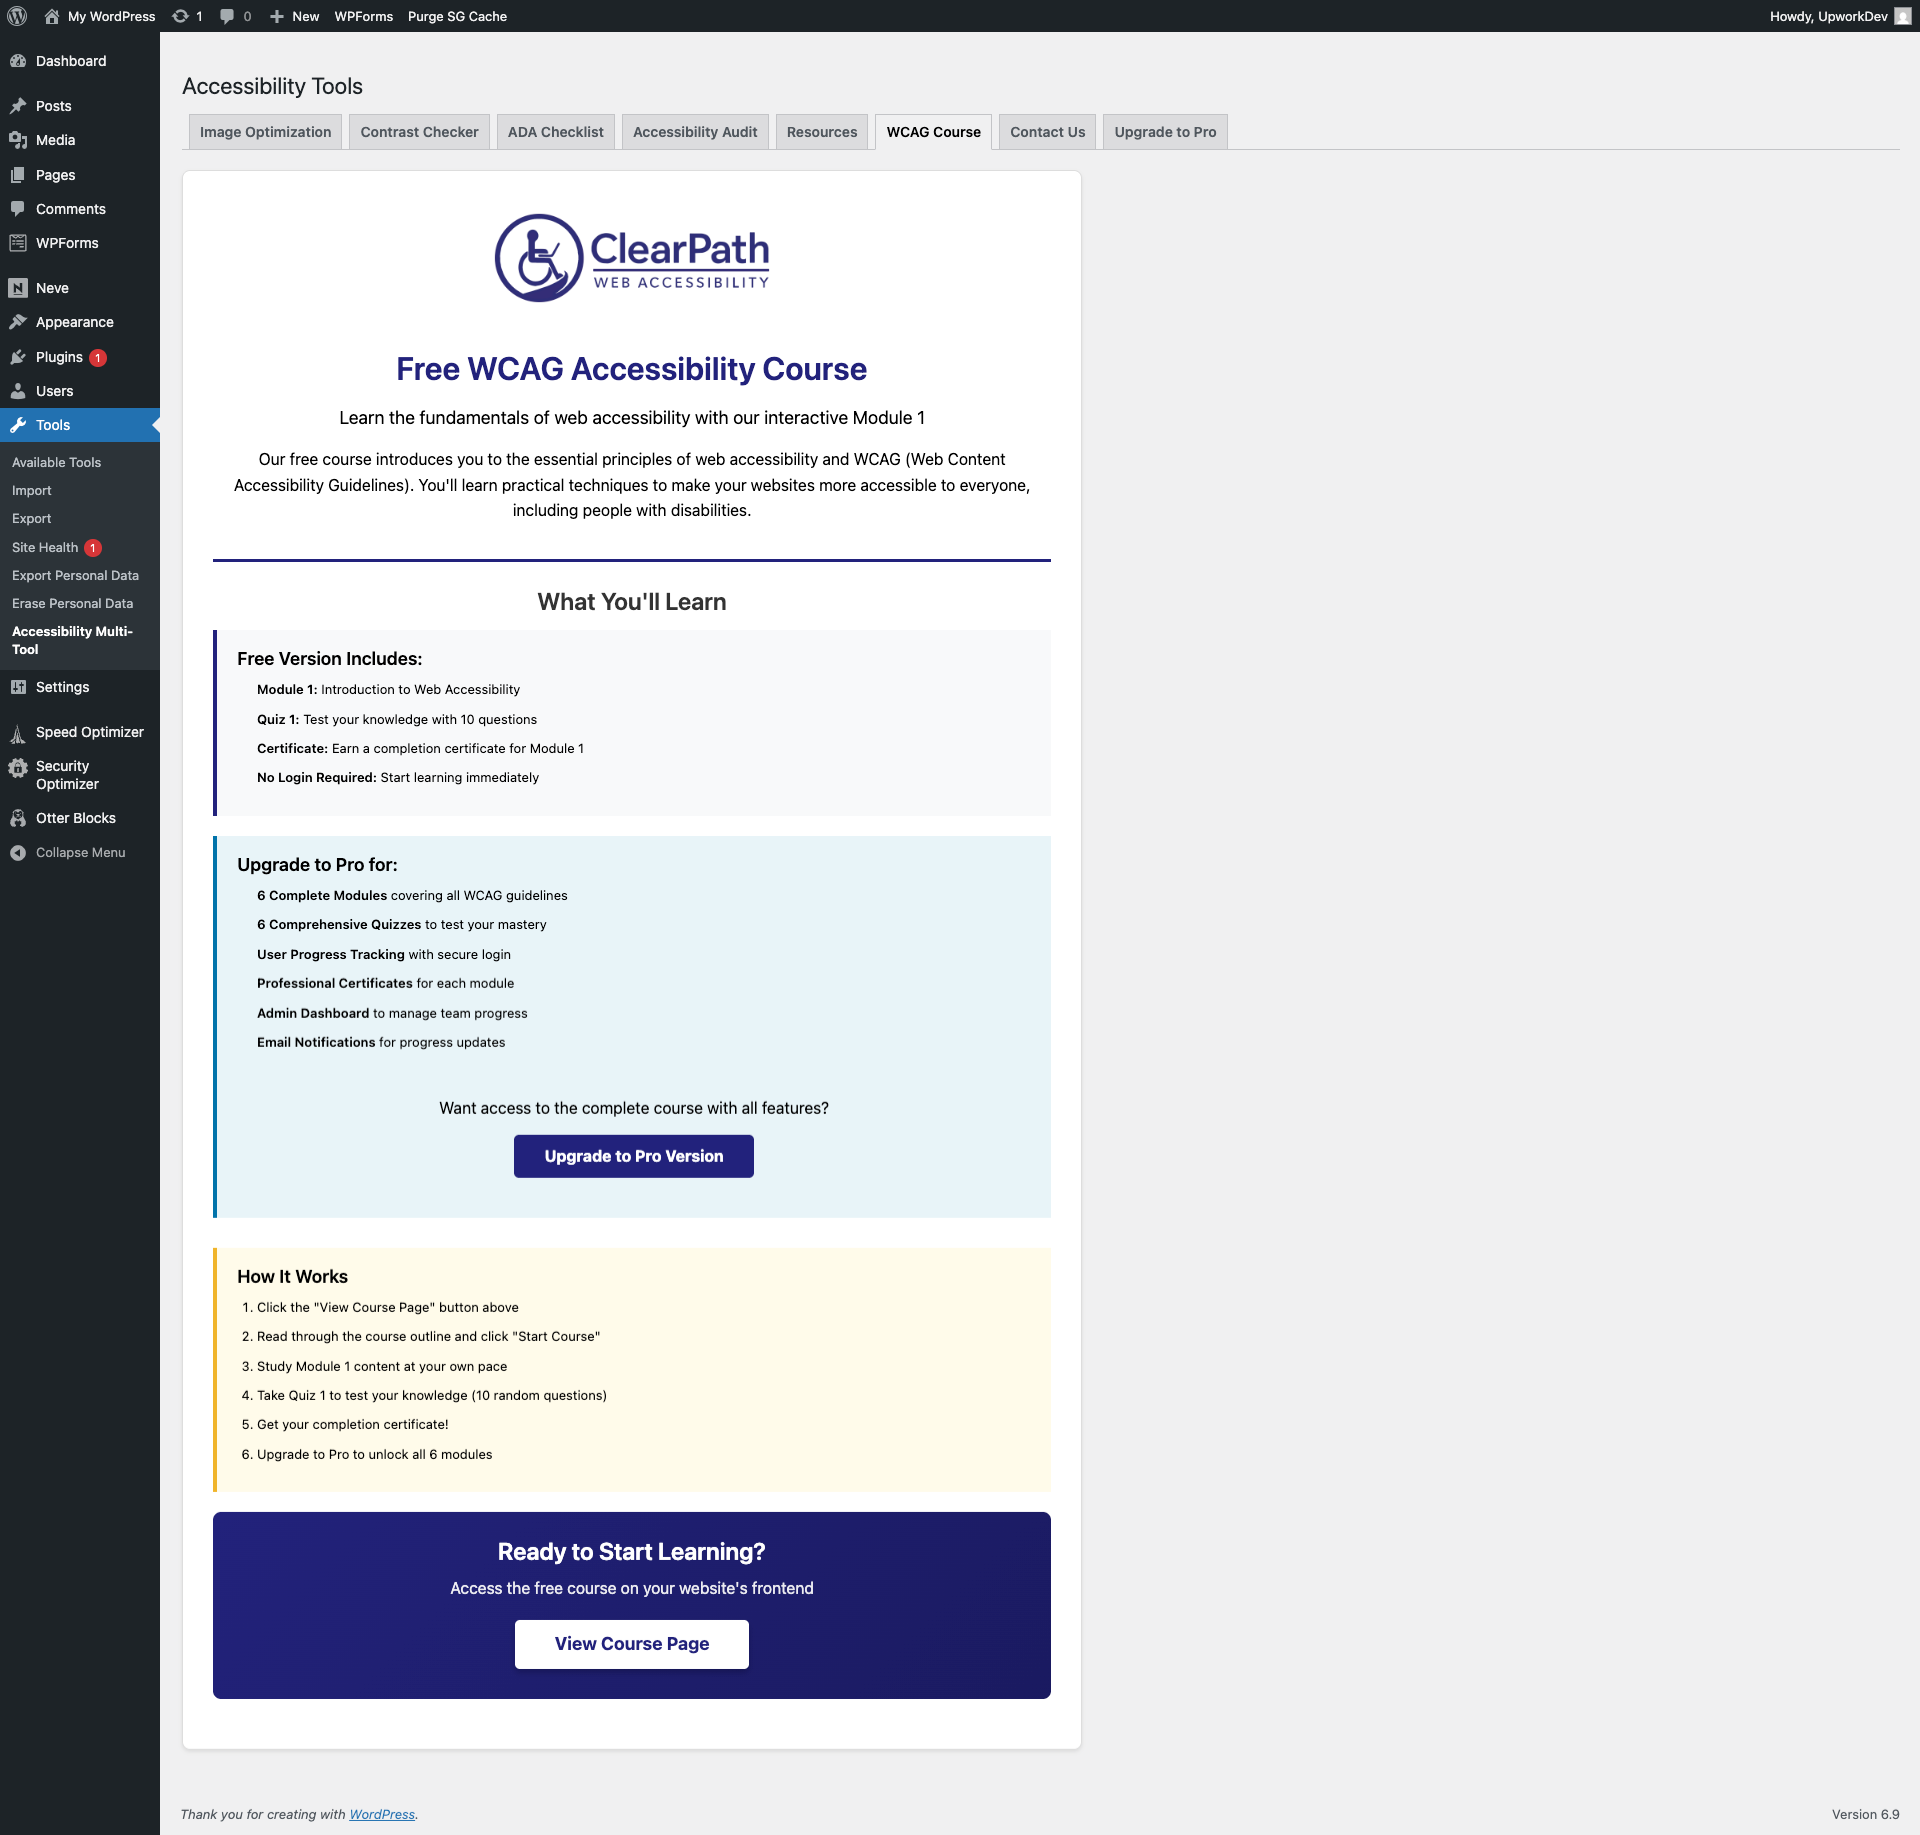Image resolution: width=1920 pixels, height=1835 pixels.
Task: Open the comments bubble icon in admin bar
Action: click(x=228, y=16)
